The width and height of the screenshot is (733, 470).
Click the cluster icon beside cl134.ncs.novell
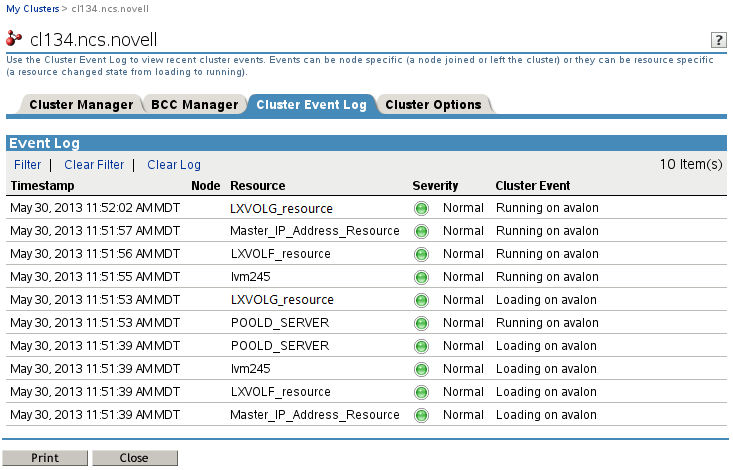point(15,39)
